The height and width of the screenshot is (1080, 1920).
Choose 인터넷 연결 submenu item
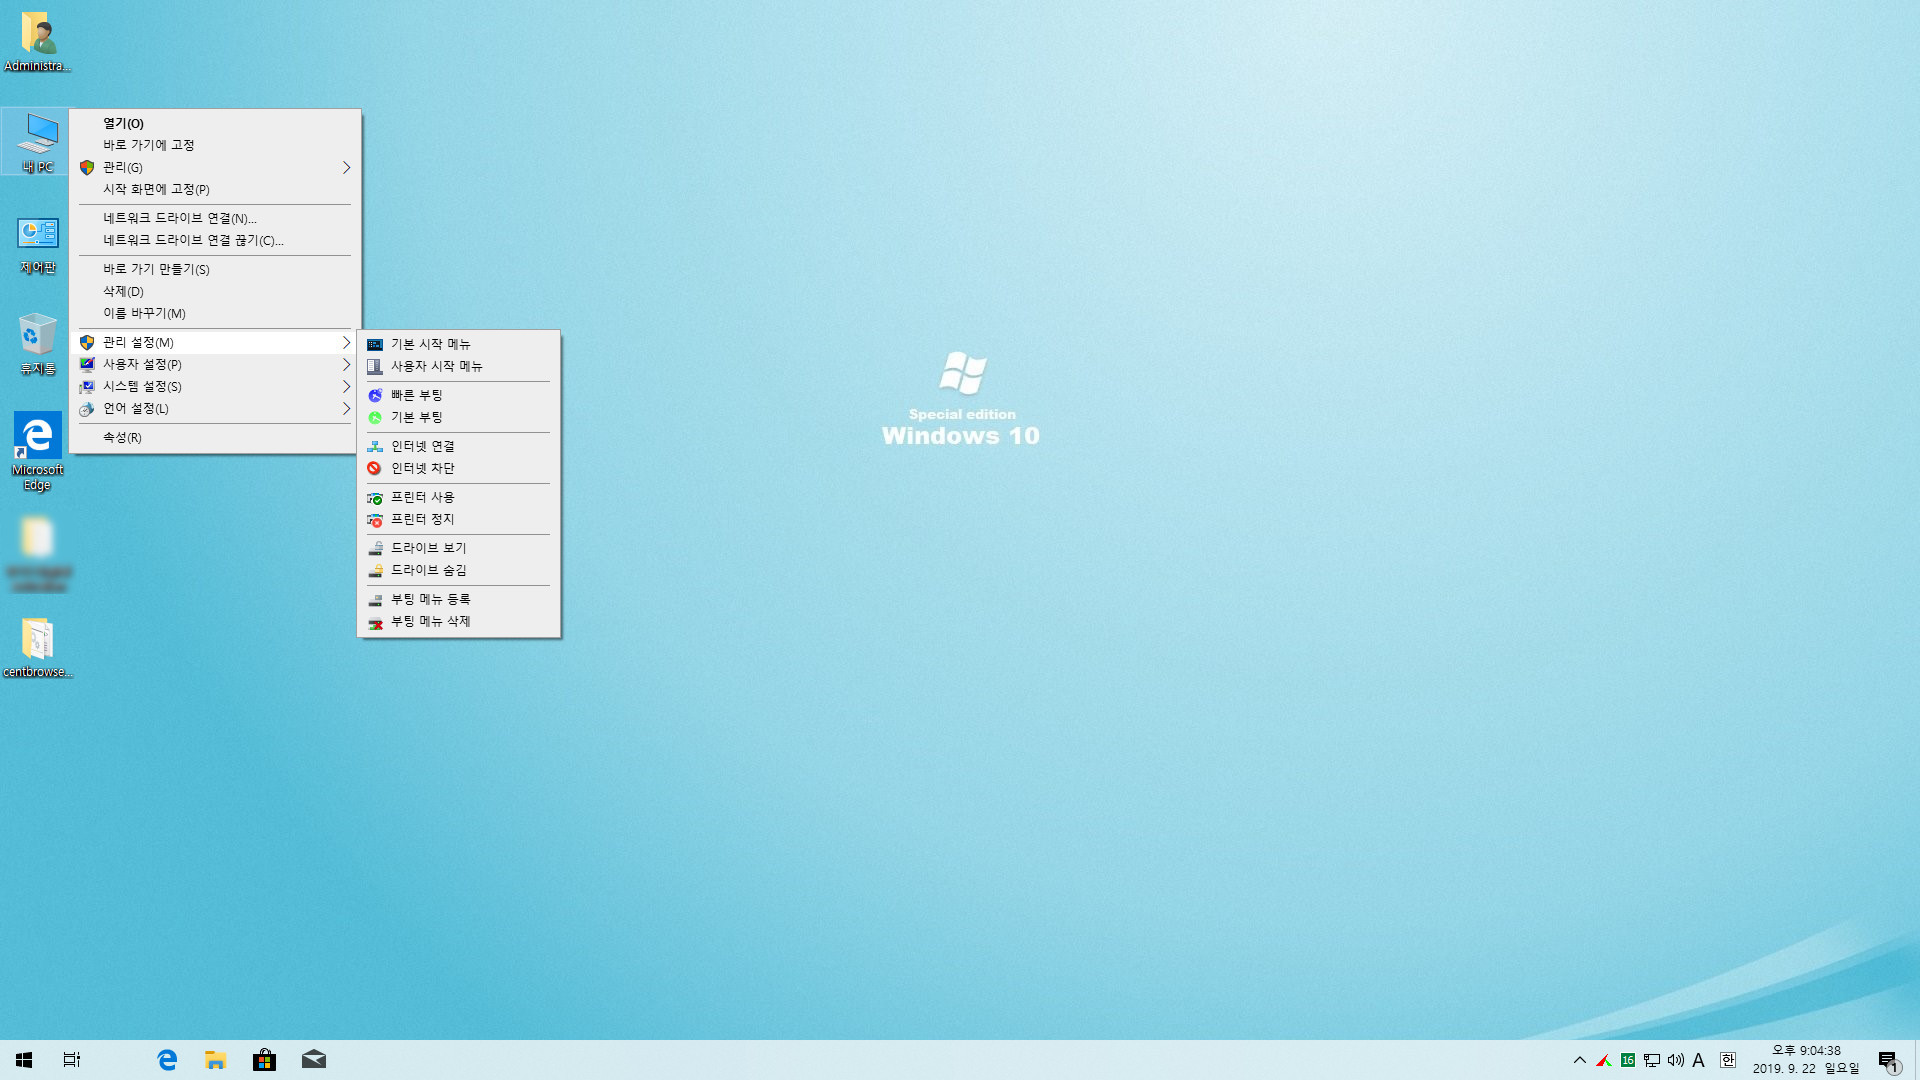click(458, 446)
